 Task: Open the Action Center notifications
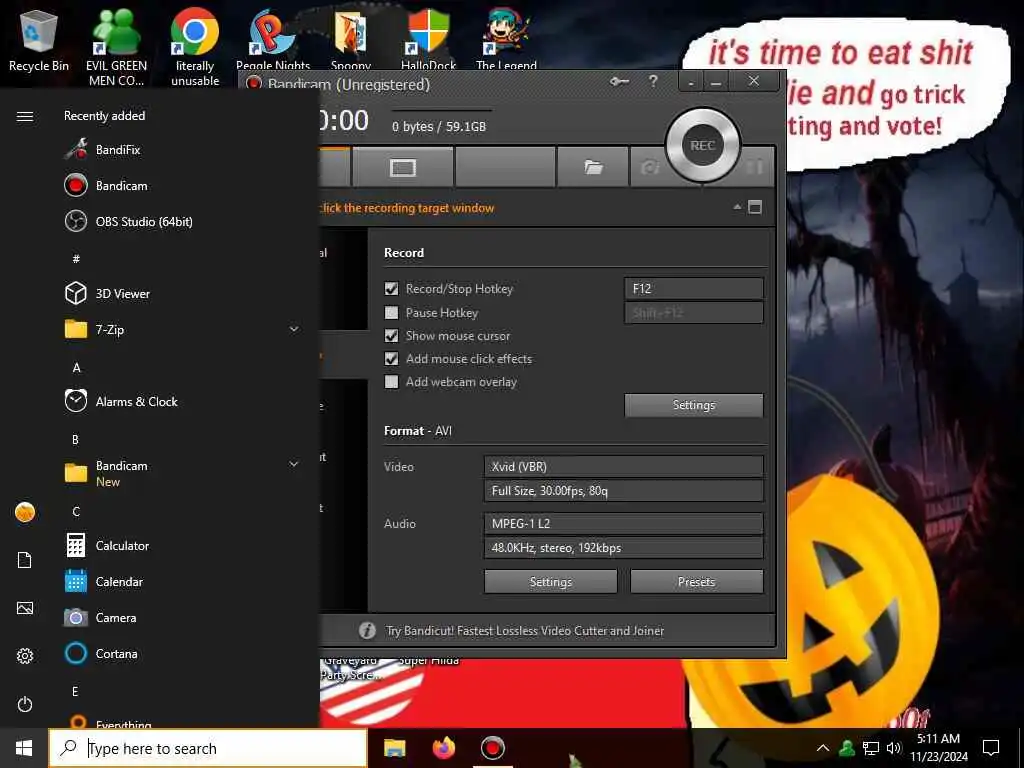[991, 748]
